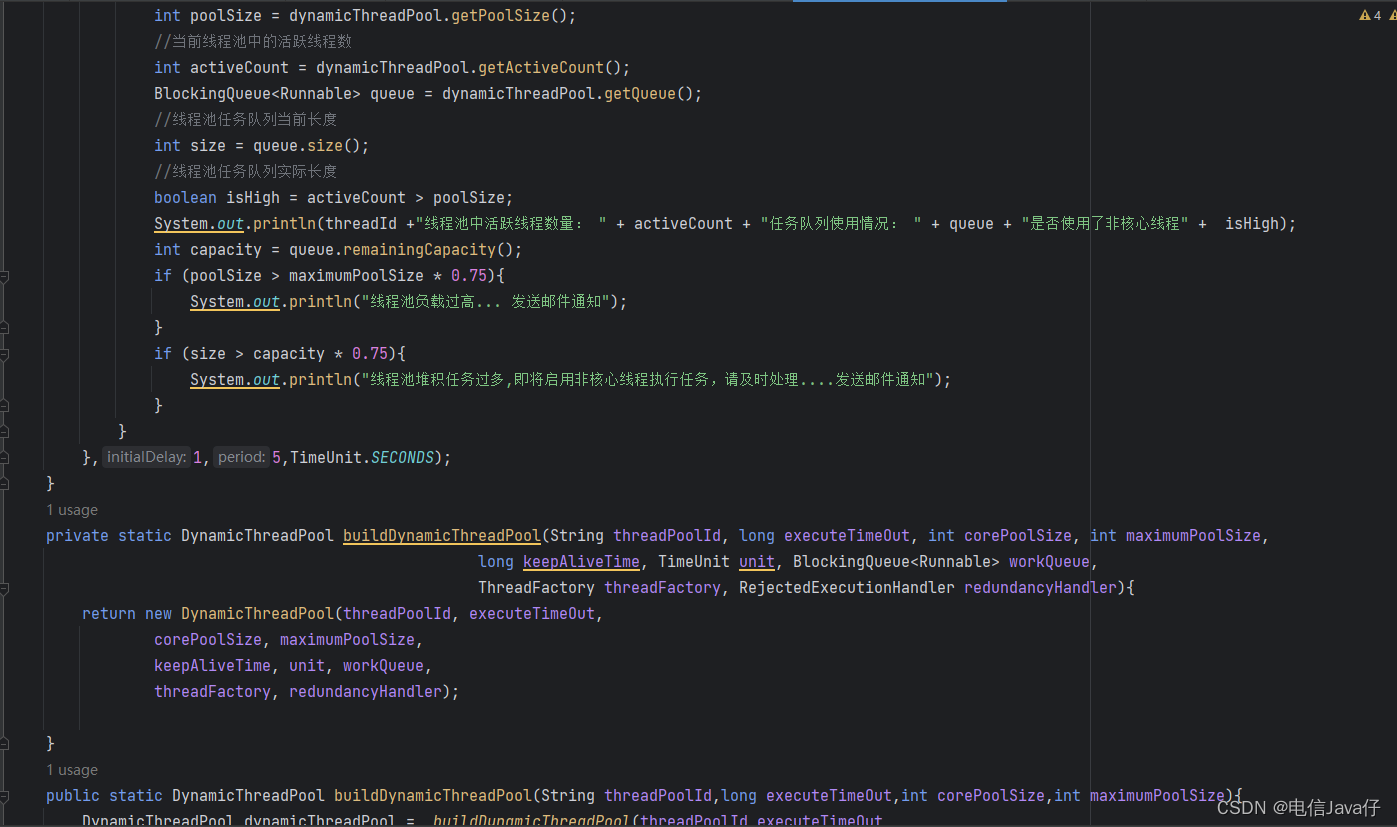Screen dimensions: 1397x827
Task: Click fold marker on brace above first '1 usage'
Action: pos(4,483)
